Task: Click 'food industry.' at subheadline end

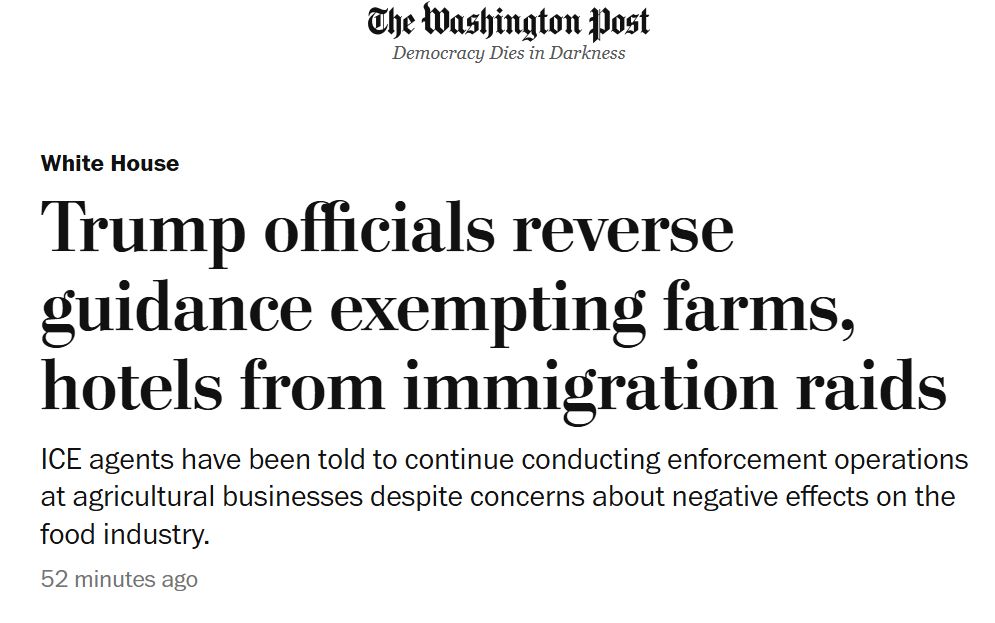Action: point(125,534)
